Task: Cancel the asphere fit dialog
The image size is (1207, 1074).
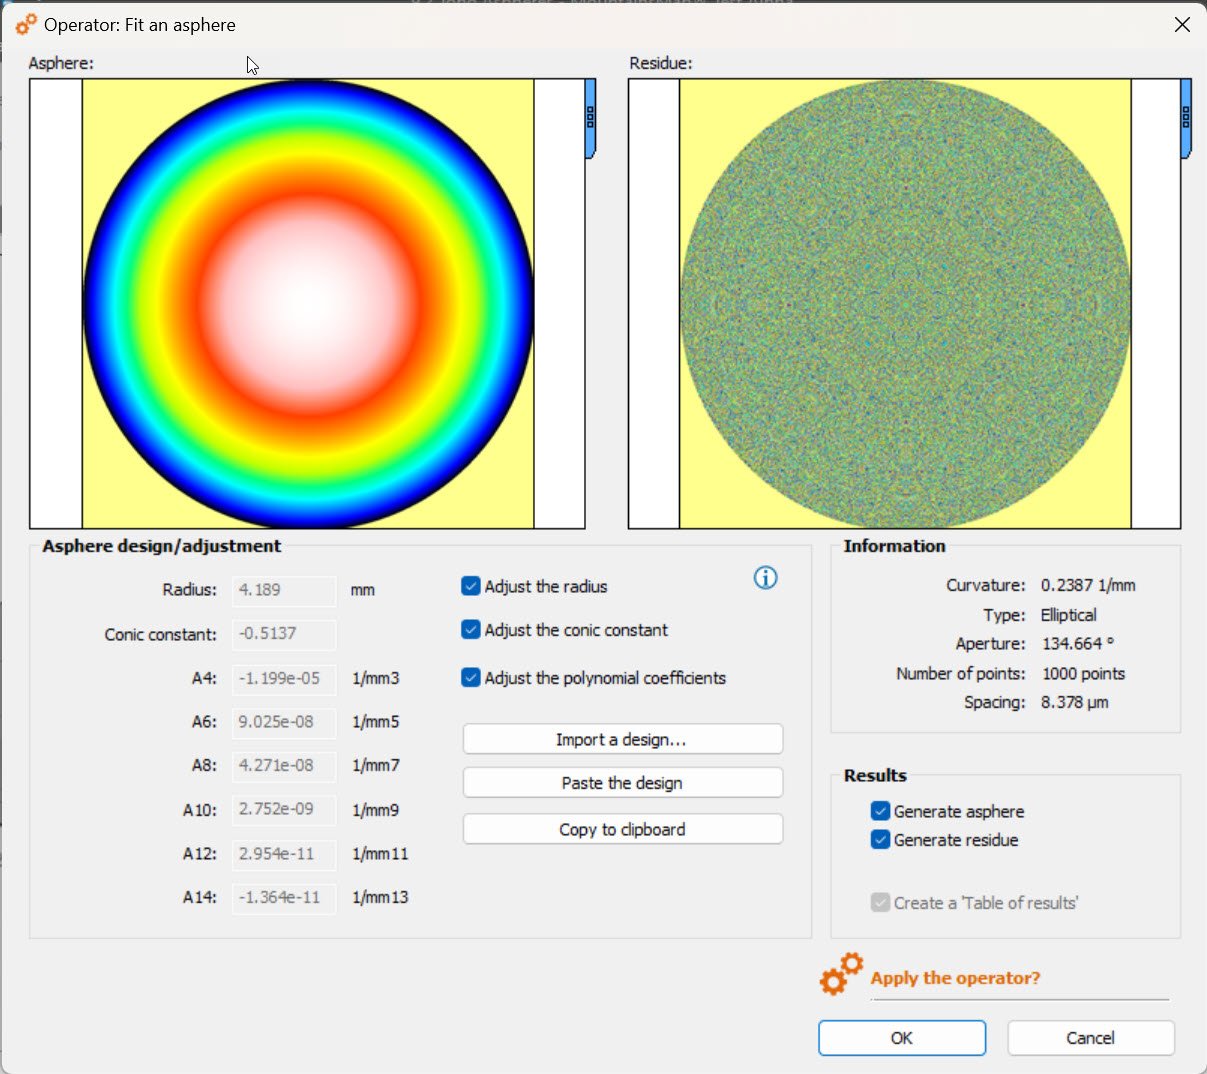Action: [x=1090, y=1038]
